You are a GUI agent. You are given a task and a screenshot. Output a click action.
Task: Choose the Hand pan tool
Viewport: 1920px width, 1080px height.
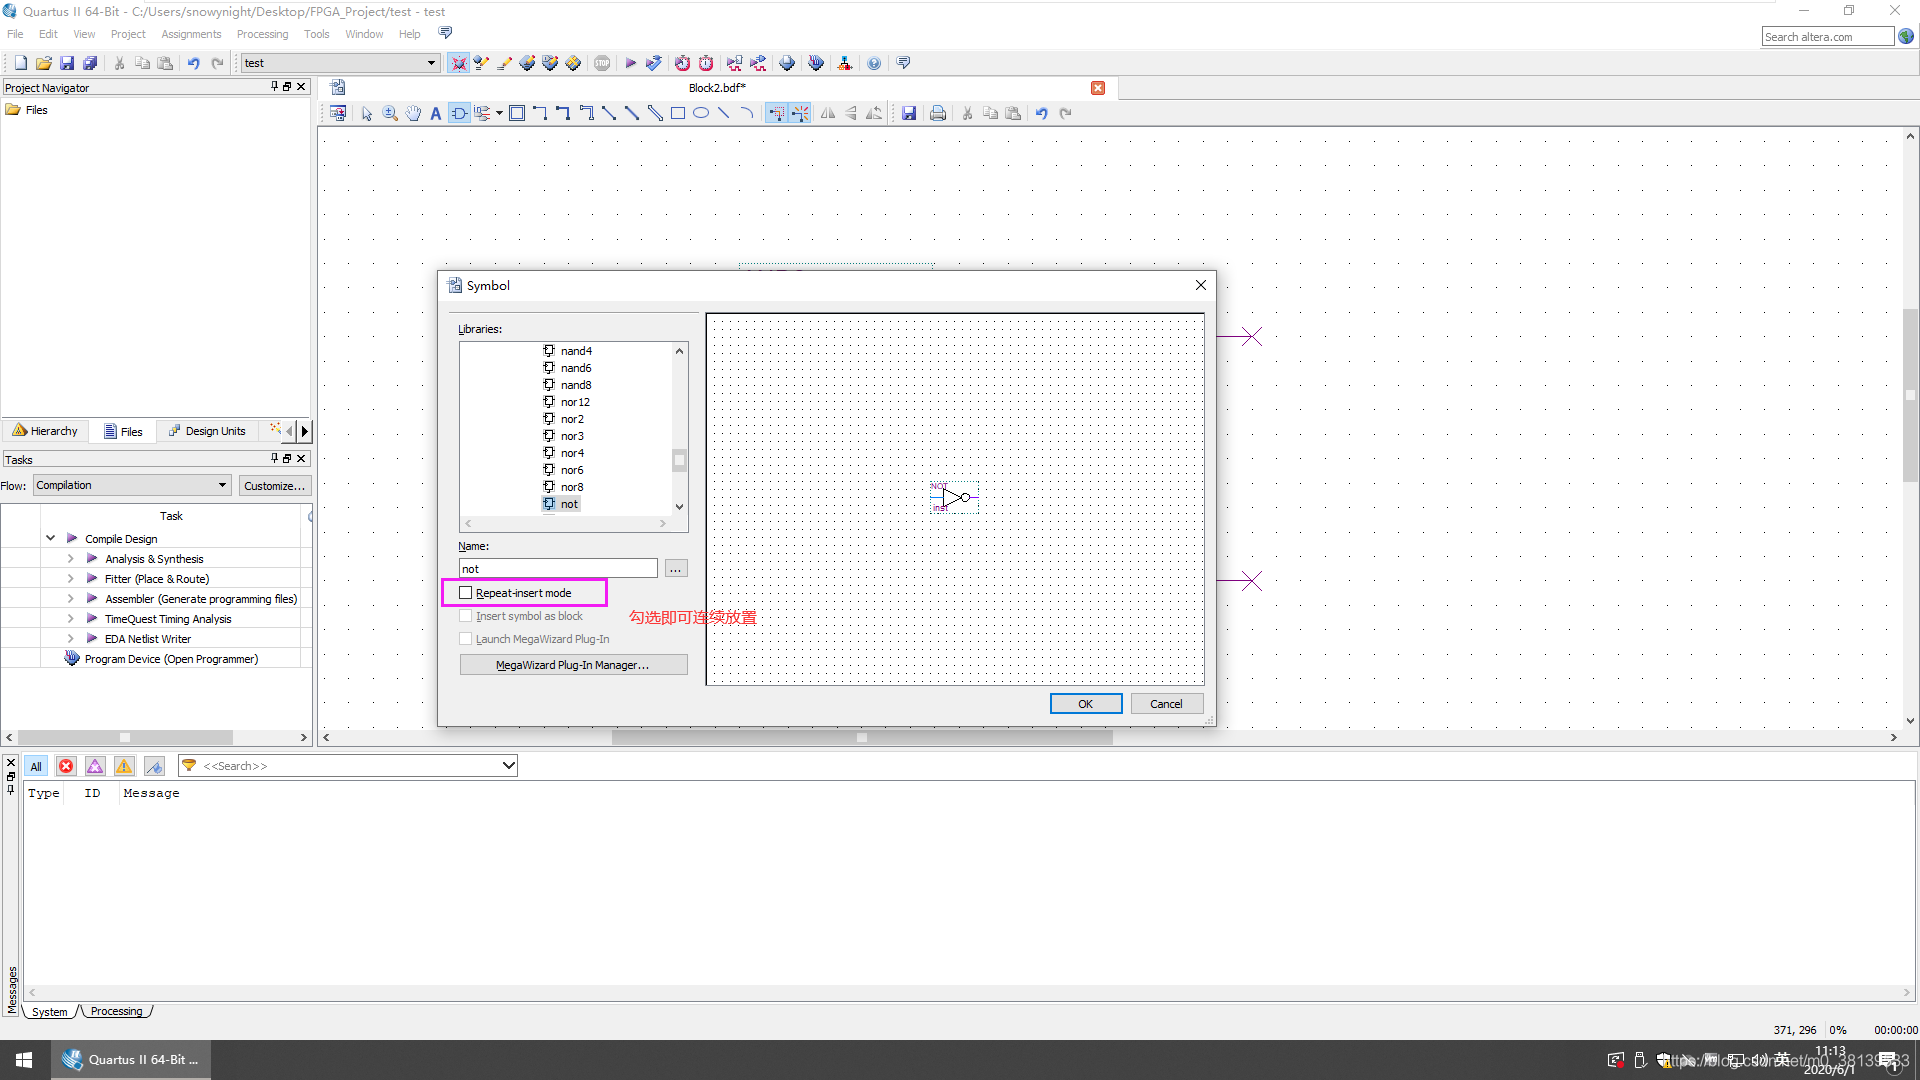(413, 113)
